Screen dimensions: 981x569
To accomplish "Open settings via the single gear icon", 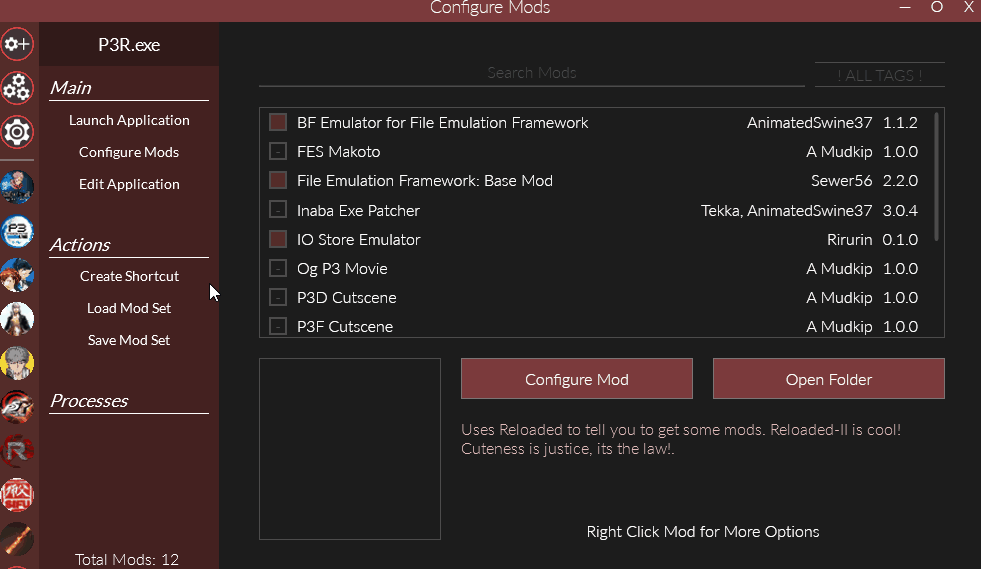I will click(x=17, y=132).
